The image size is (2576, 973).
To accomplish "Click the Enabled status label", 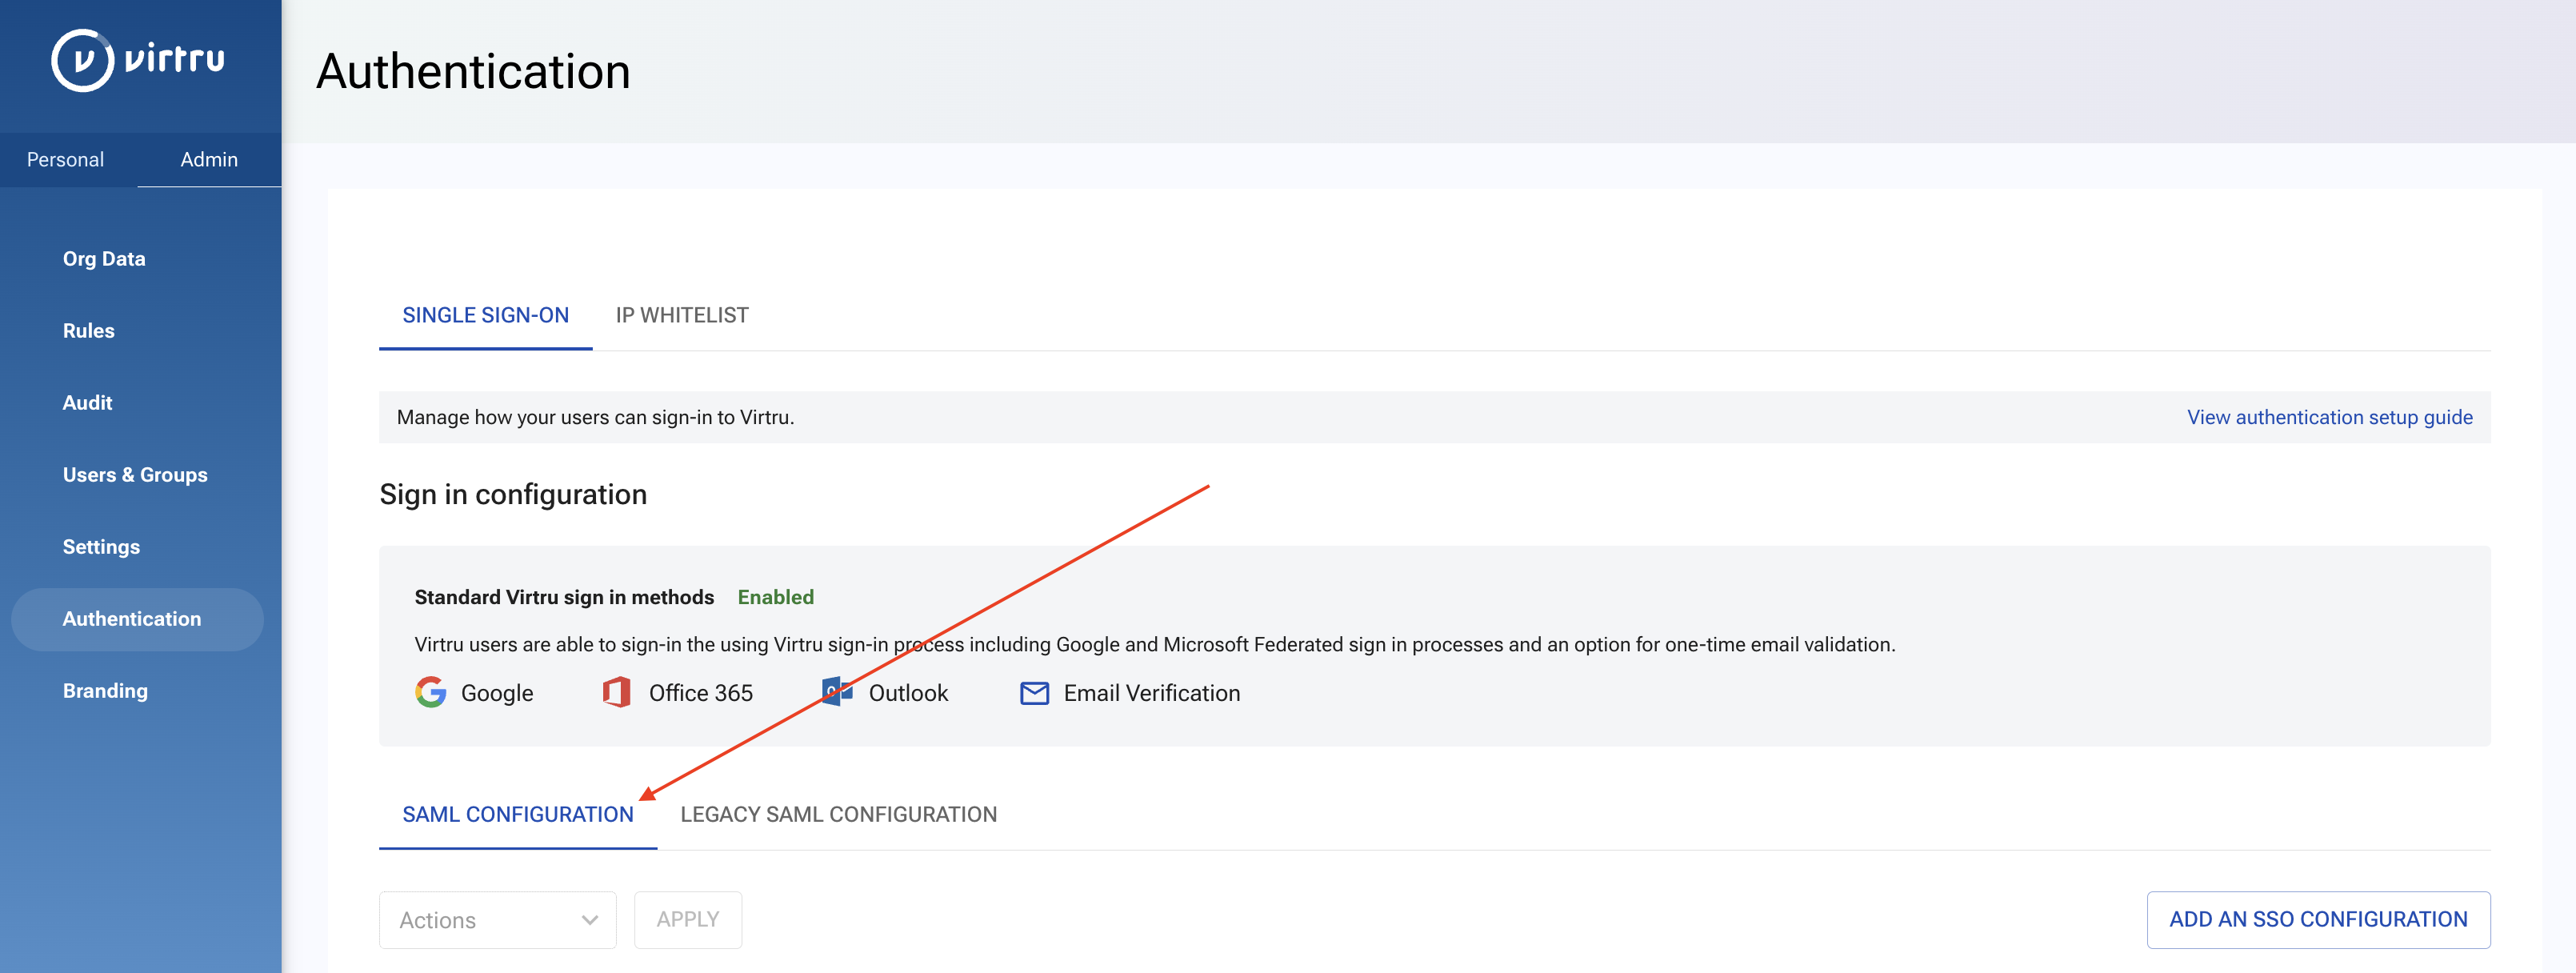I will pyautogui.click(x=776, y=597).
